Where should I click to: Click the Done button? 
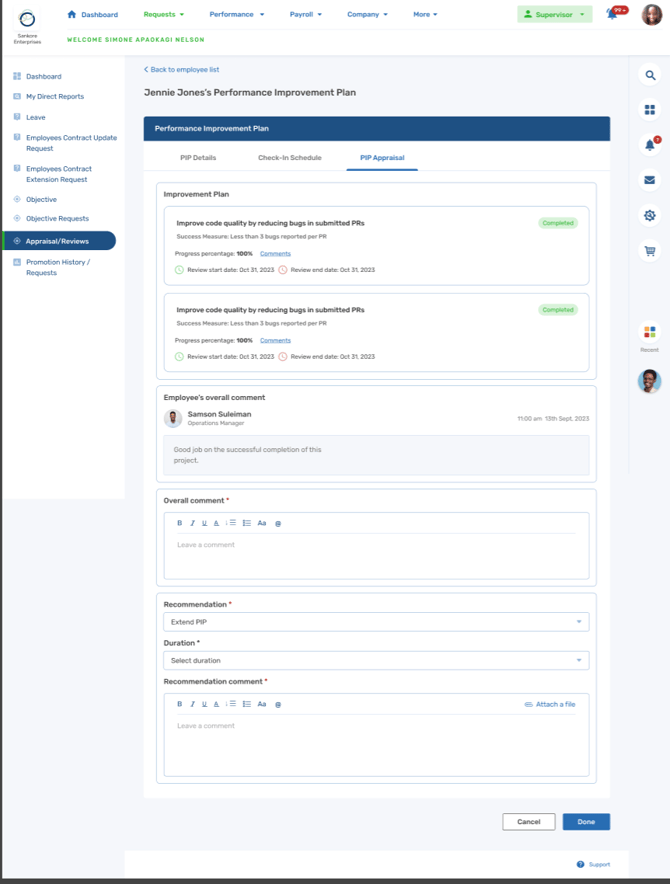tap(586, 822)
